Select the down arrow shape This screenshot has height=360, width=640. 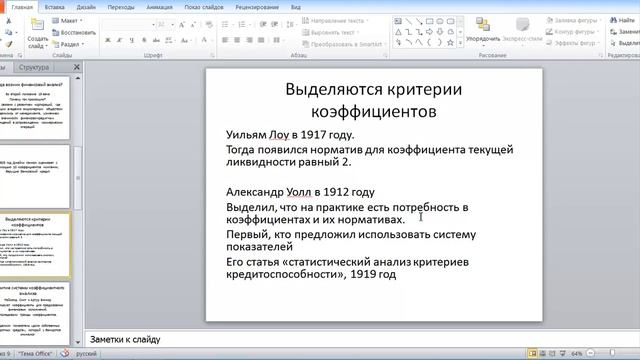(x=440, y=32)
